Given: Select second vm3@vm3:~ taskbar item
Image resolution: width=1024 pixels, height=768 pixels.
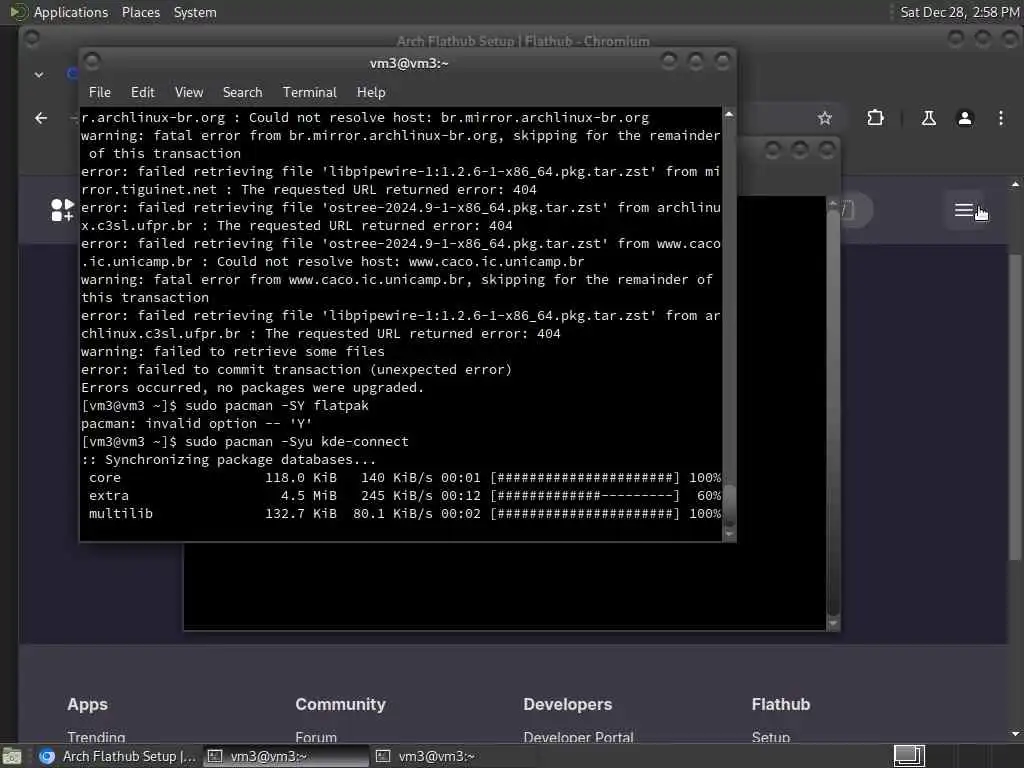Looking at the screenshot, I should click(x=453, y=756).
